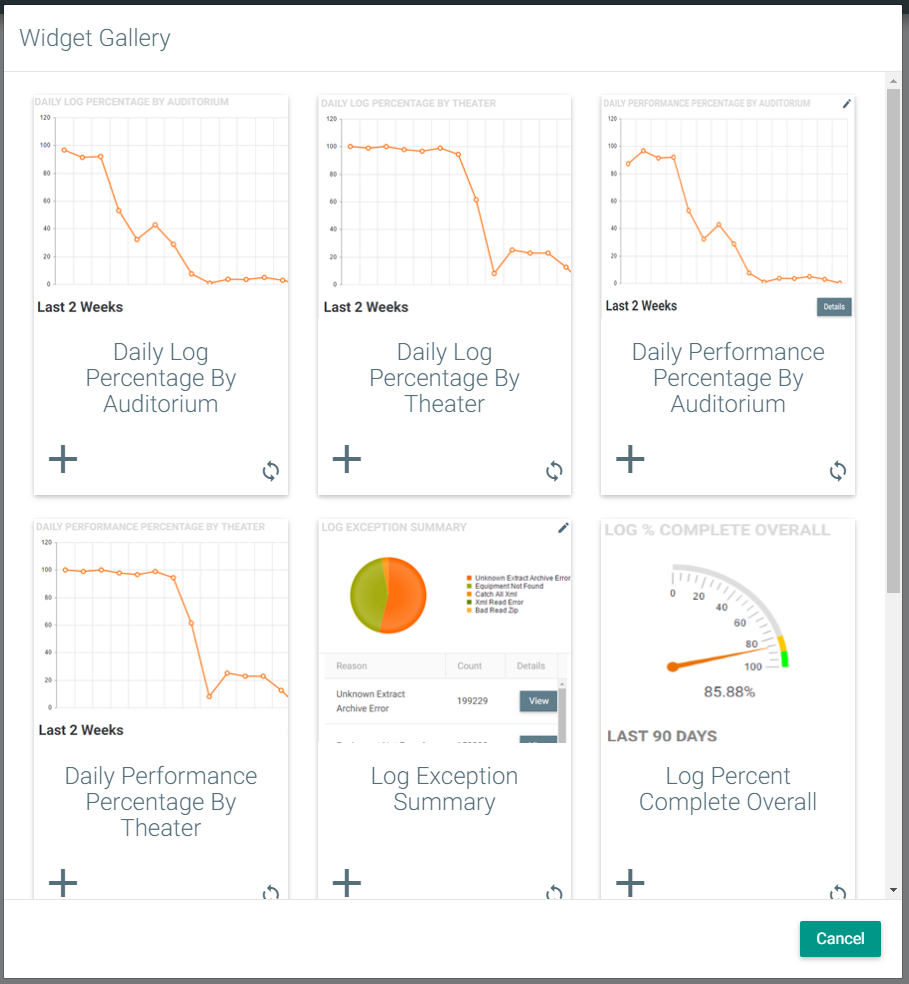Image resolution: width=909 pixels, height=984 pixels.
Task: Click the Log Exception pie chart
Action: click(388, 595)
